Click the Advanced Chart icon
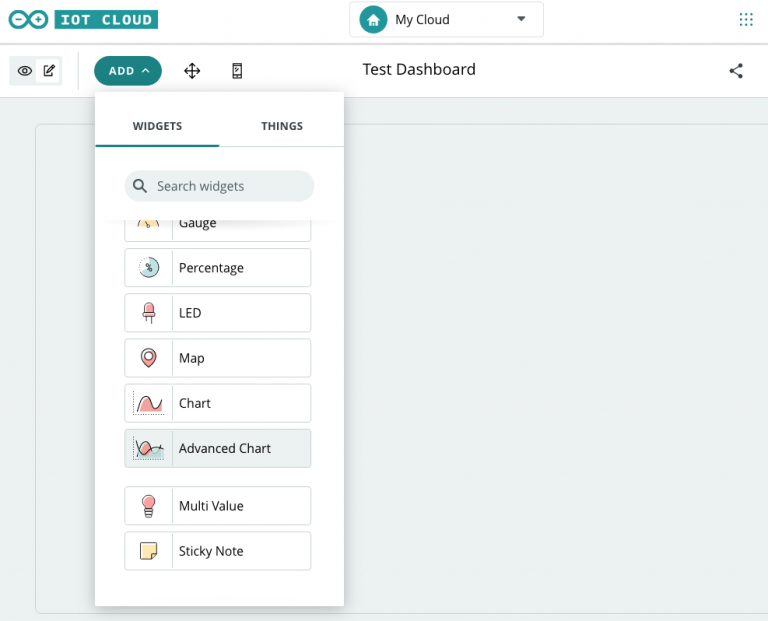Viewport: 768px width, 621px height. point(149,448)
